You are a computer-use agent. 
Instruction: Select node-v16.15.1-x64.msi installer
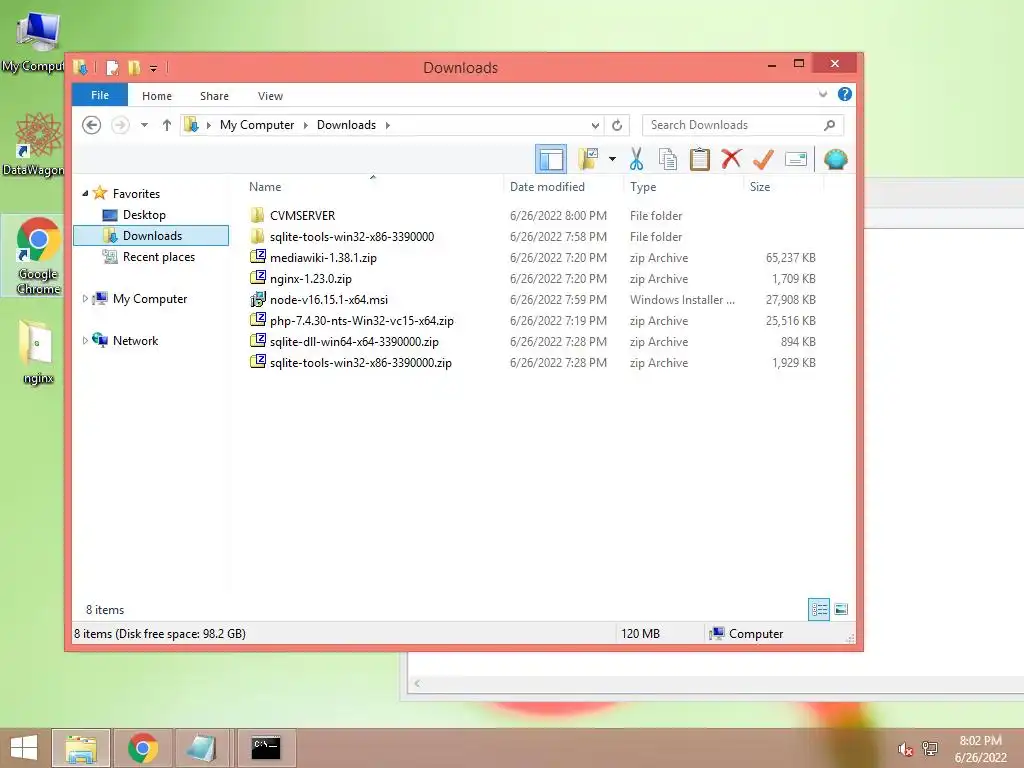click(328, 300)
